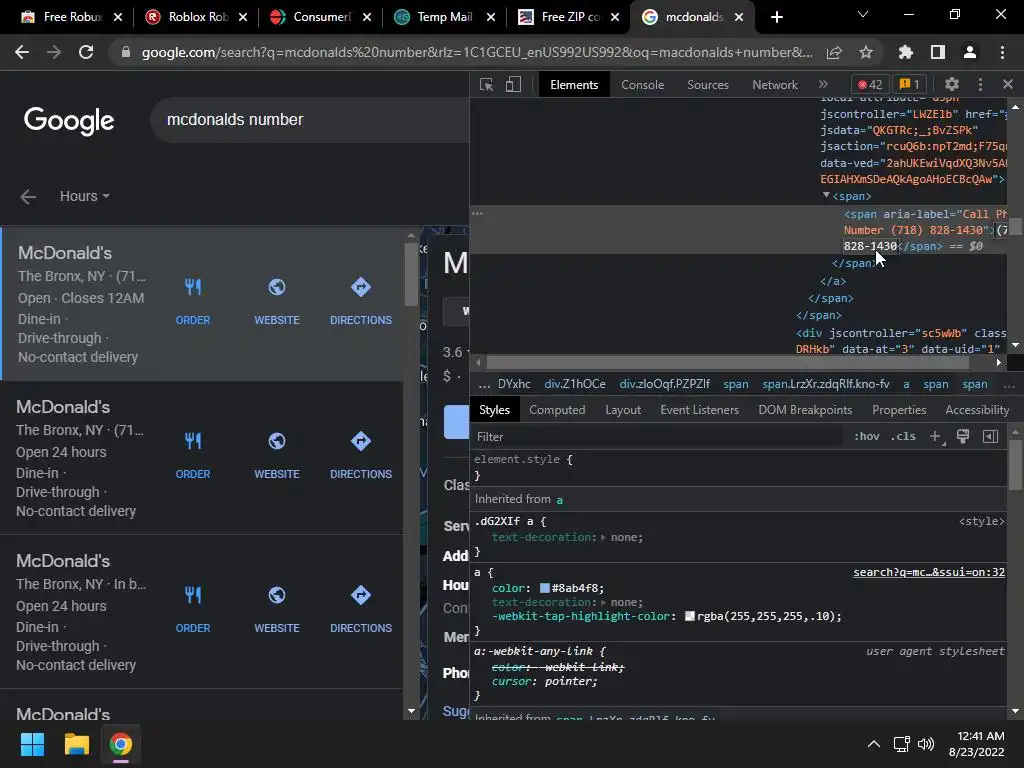The height and width of the screenshot is (768, 1024).
Task: Toggle the .cls classes button
Action: pyautogui.click(x=903, y=436)
